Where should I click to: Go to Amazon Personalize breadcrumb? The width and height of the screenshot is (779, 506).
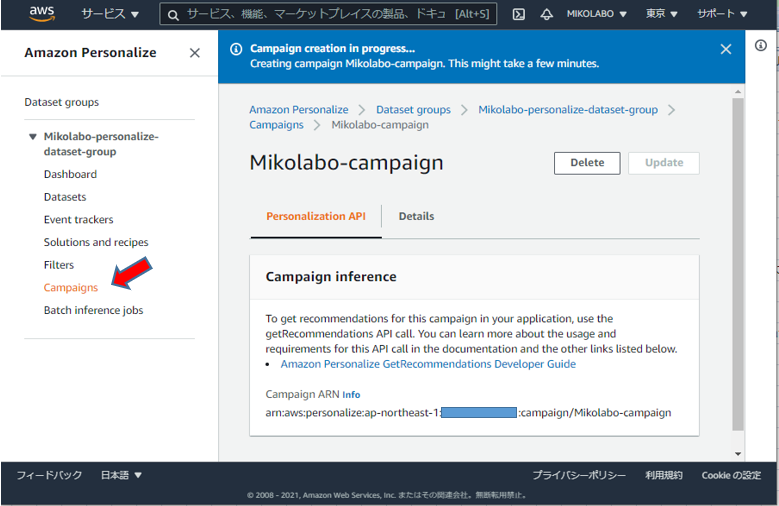point(299,109)
